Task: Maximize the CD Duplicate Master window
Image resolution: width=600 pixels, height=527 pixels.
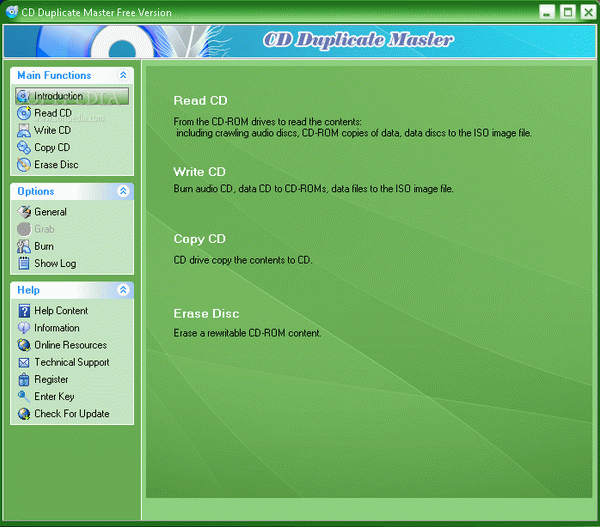Action: (567, 12)
